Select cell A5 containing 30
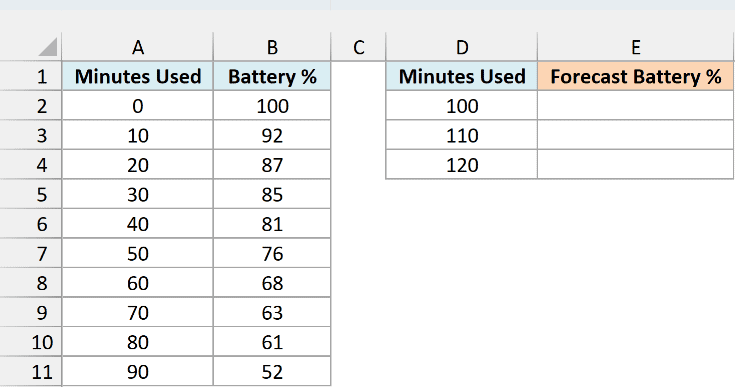This screenshot has height=387, width=735. tap(137, 194)
